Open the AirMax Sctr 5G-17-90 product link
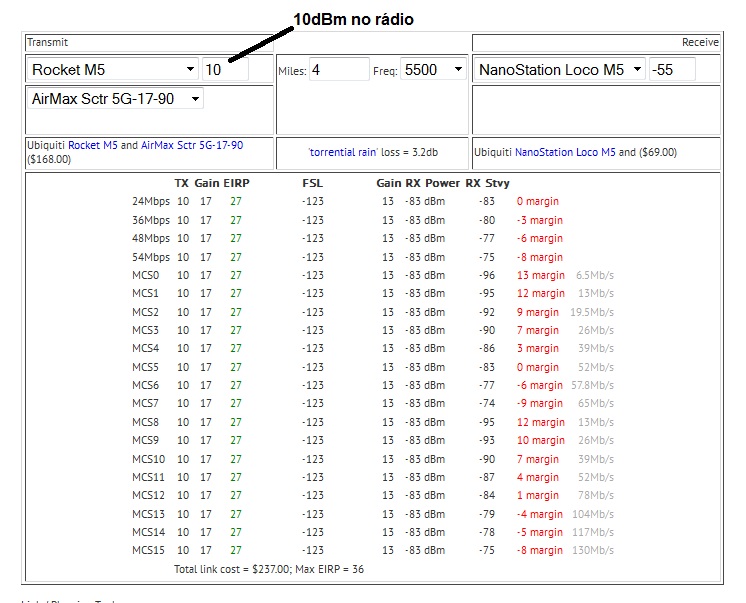 [192, 145]
